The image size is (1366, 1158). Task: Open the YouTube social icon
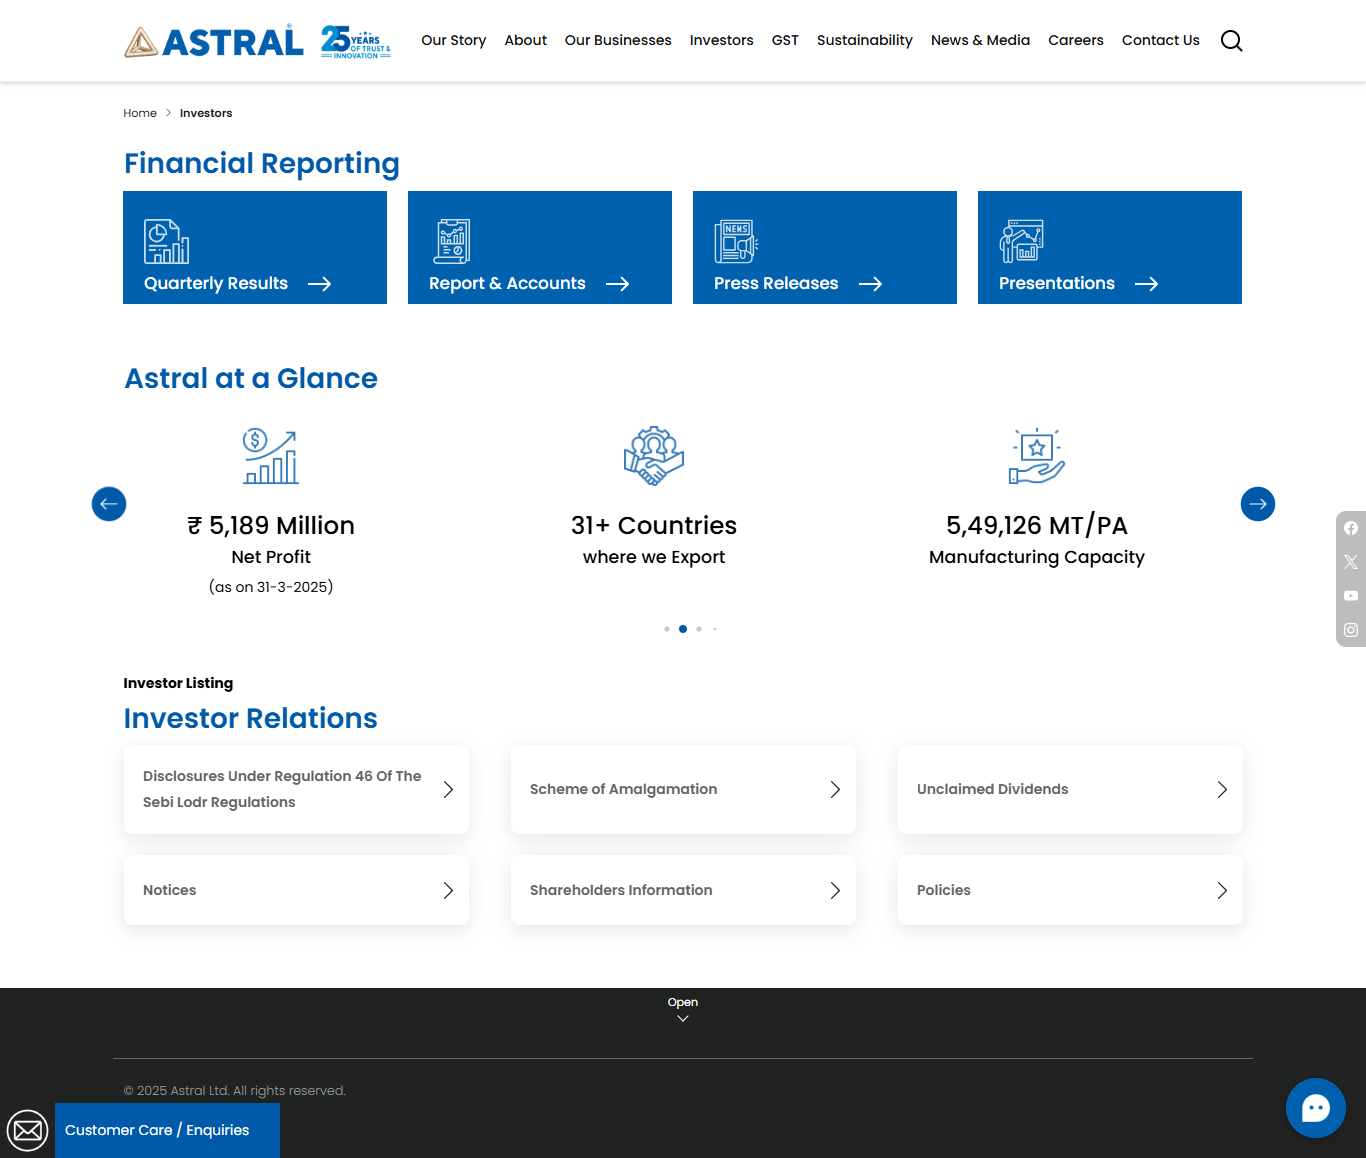click(1351, 596)
